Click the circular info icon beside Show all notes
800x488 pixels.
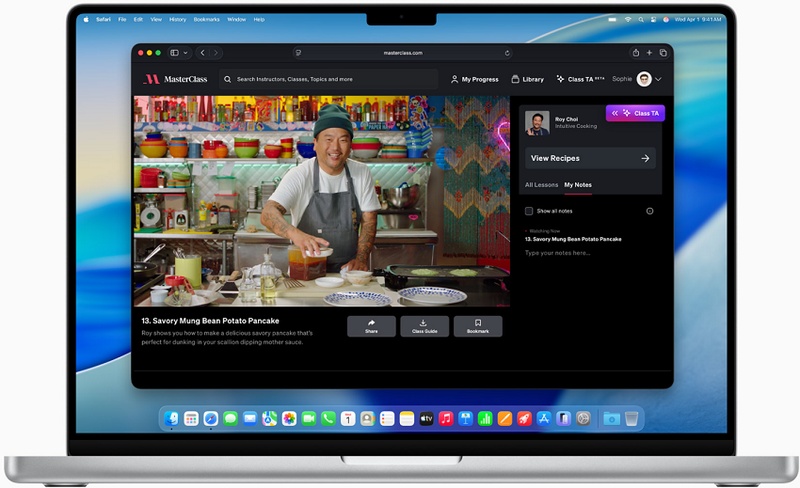tap(649, 211)
